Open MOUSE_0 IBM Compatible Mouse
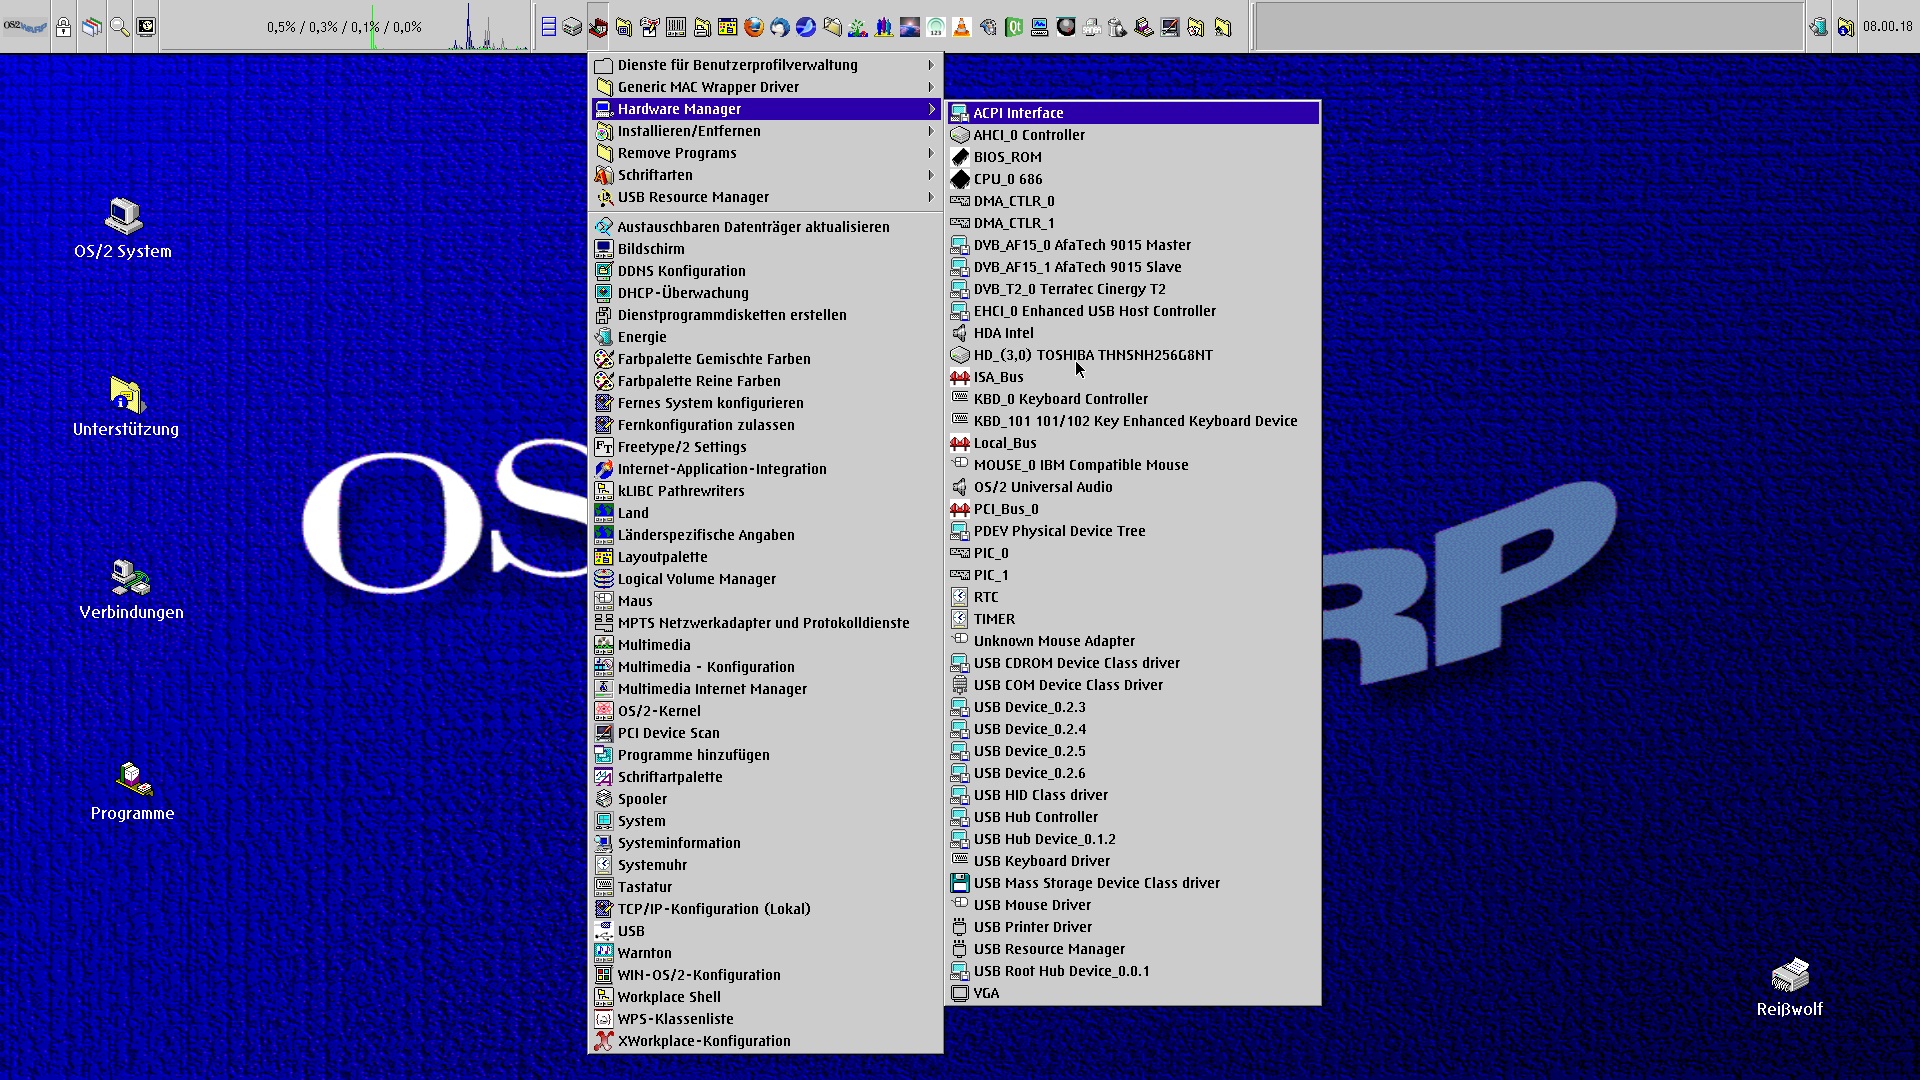This screenshot has width=1920, height=1080. pos(1133,465)
